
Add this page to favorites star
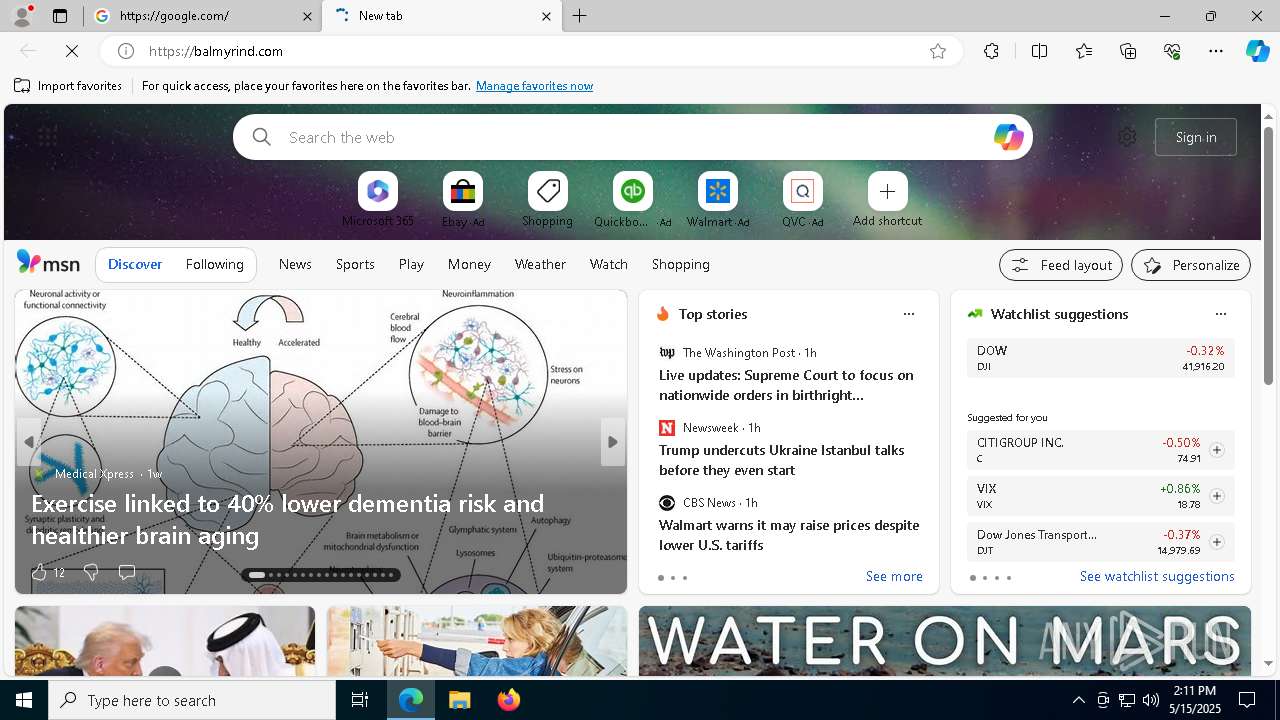pyautogui.click(x=938, y=51)
